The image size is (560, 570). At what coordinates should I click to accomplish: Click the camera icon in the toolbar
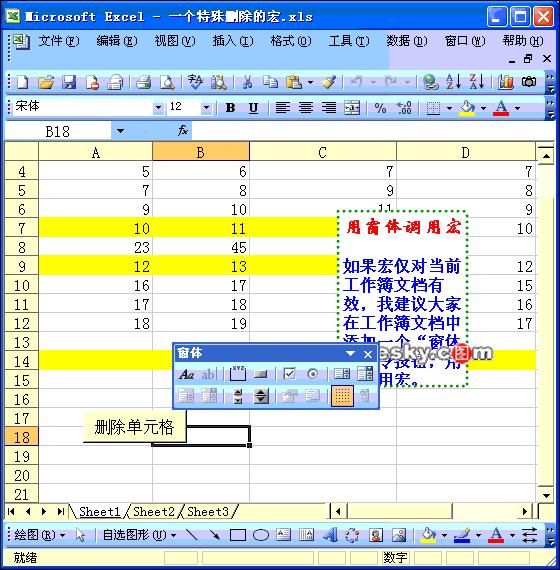click(x=529, y=82)
